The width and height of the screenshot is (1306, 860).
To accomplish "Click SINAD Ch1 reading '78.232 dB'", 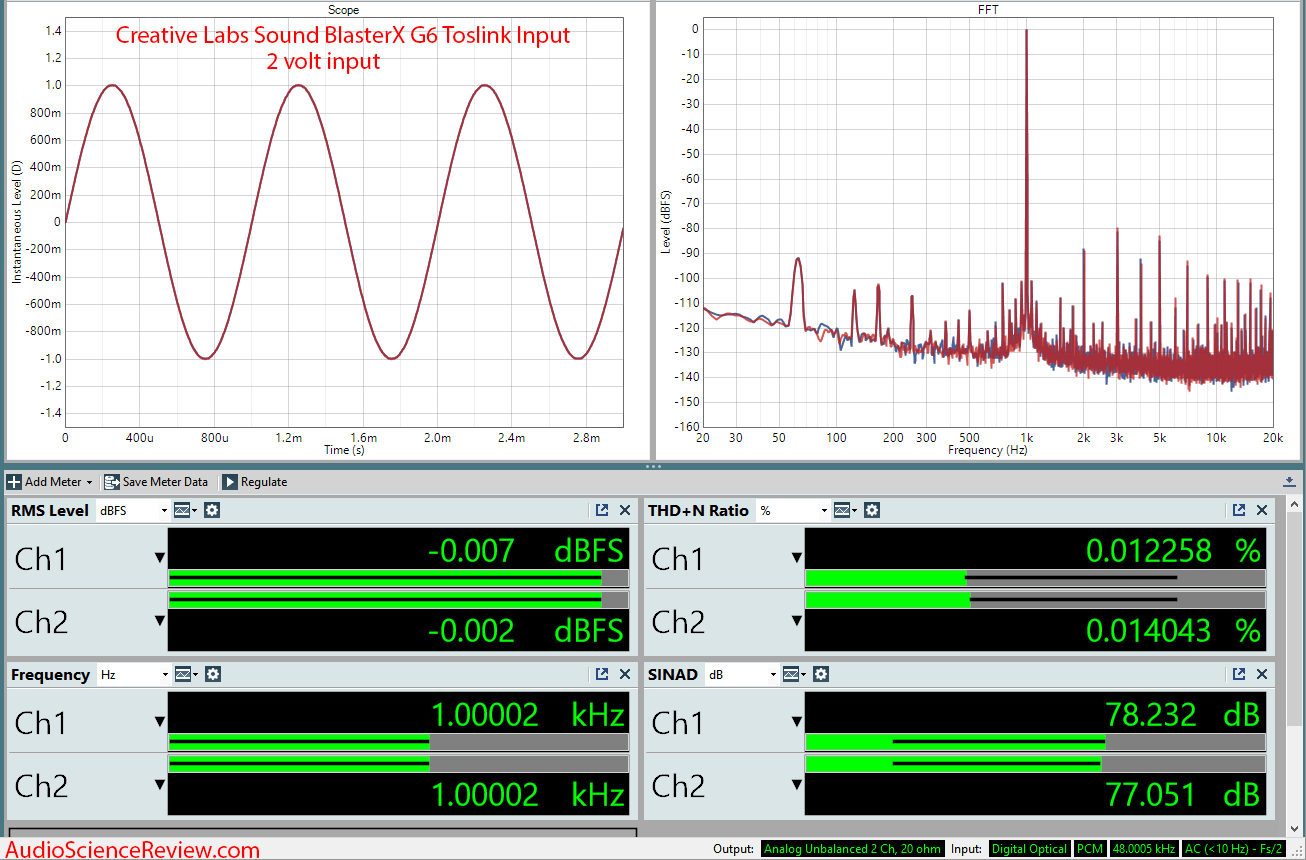I will pyautogui.click(x=1182, y=714).
